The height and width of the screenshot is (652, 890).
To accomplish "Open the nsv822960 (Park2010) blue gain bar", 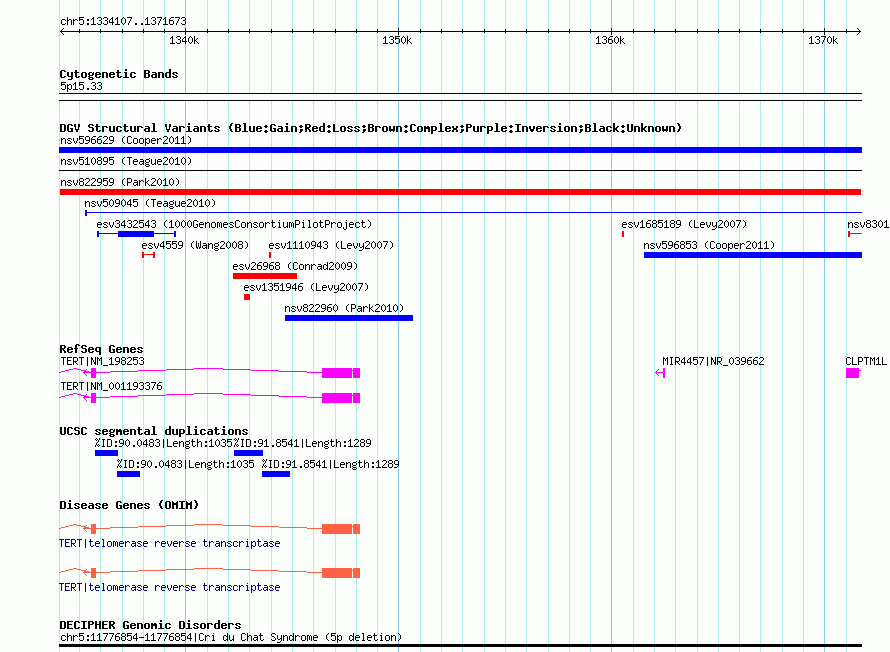I will [x=349, y=318].
